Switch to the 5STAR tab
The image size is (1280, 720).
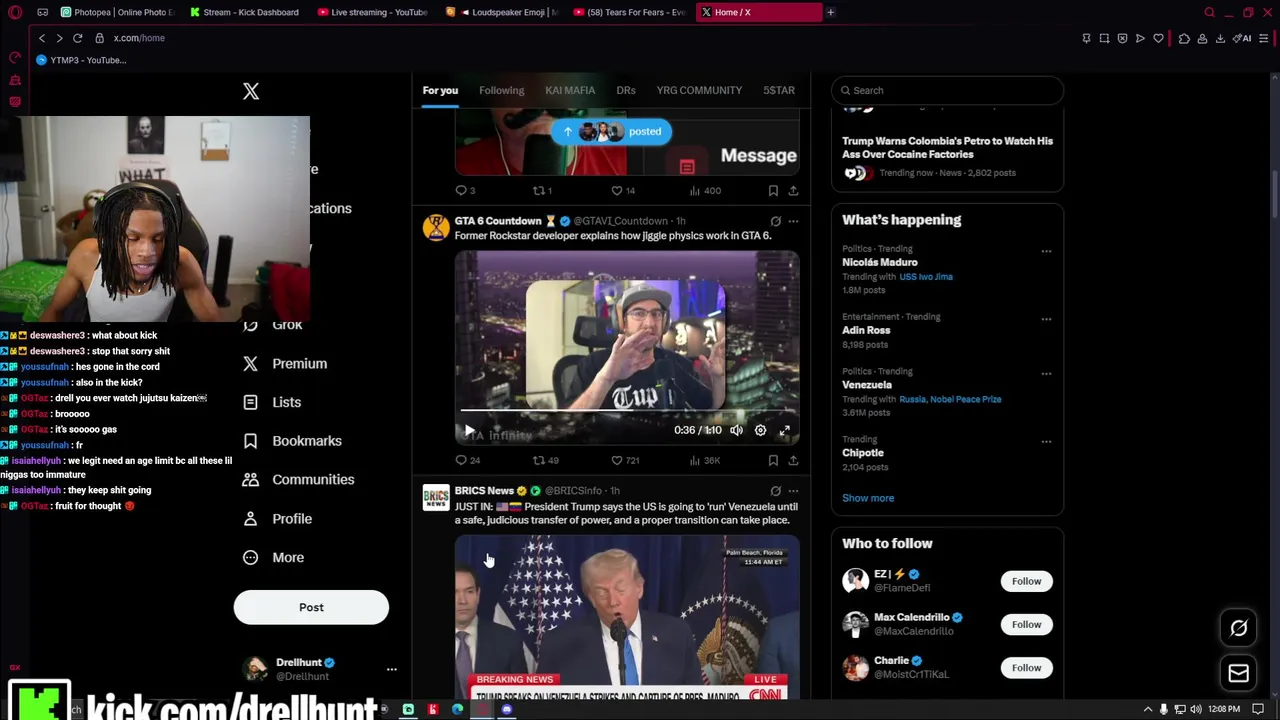[x=779, y=90]
